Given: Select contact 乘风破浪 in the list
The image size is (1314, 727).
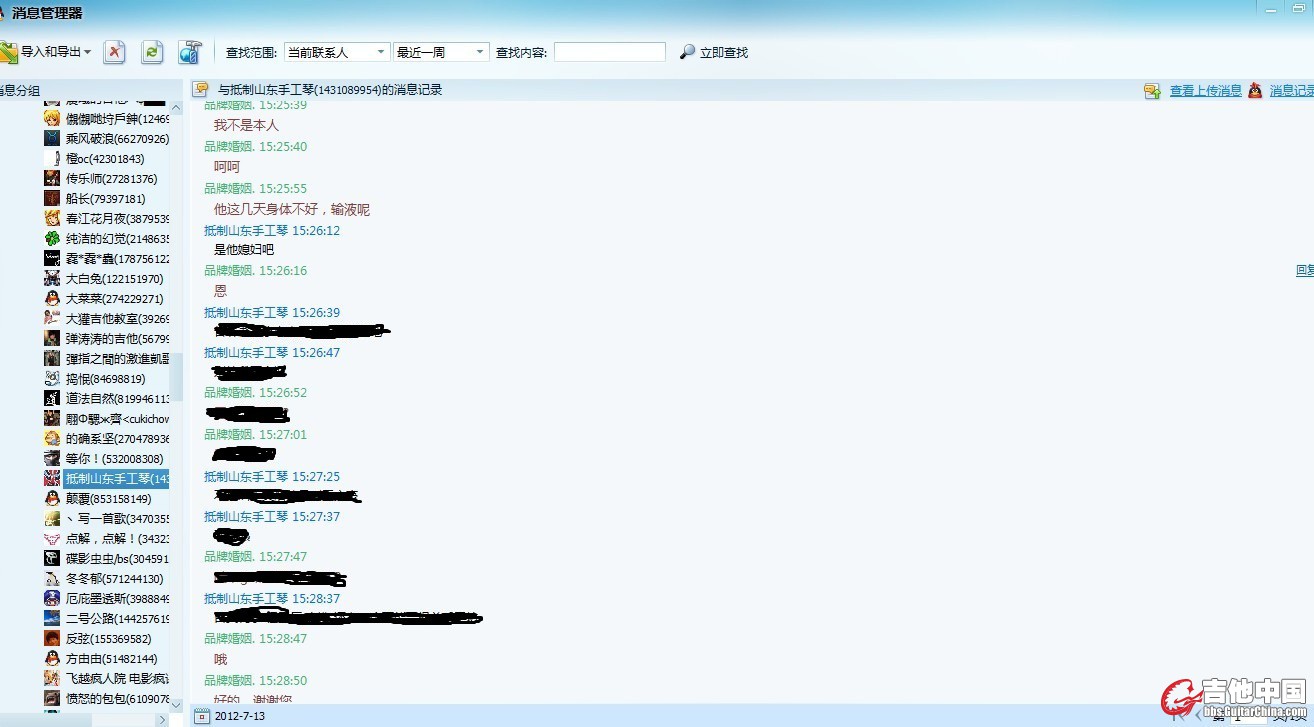Looking at the screenshot, I should tap(116, 139).
